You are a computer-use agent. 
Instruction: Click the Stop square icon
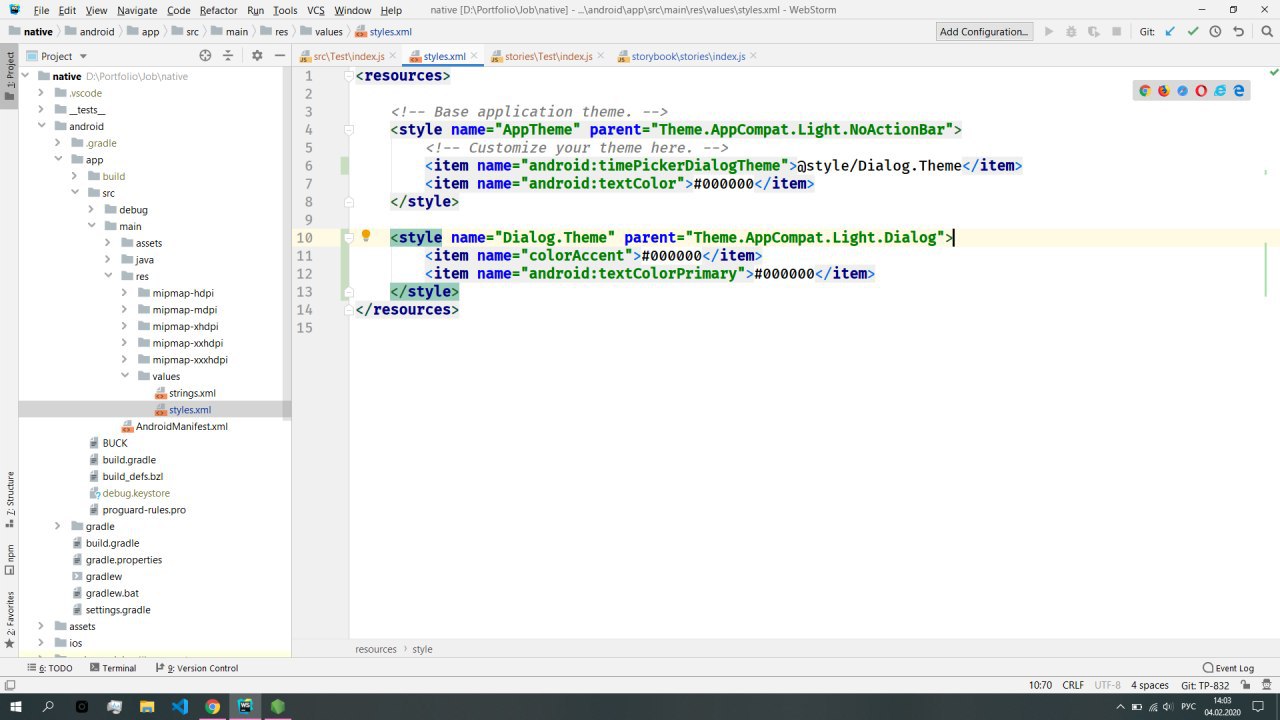(1117, 32)
